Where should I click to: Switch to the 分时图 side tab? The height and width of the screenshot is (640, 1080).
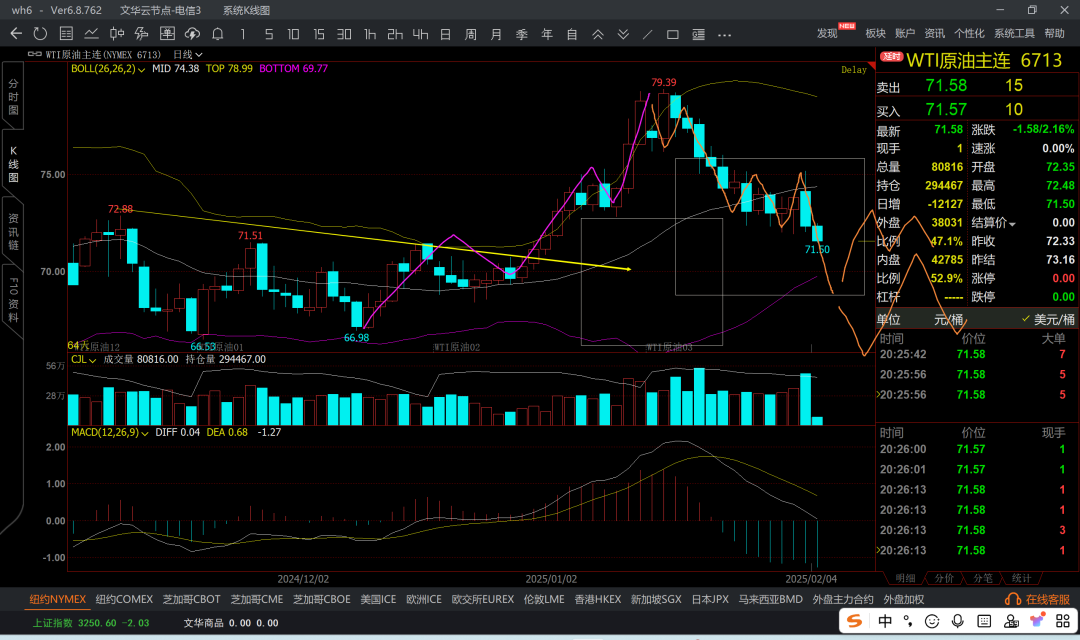[13, 97]
